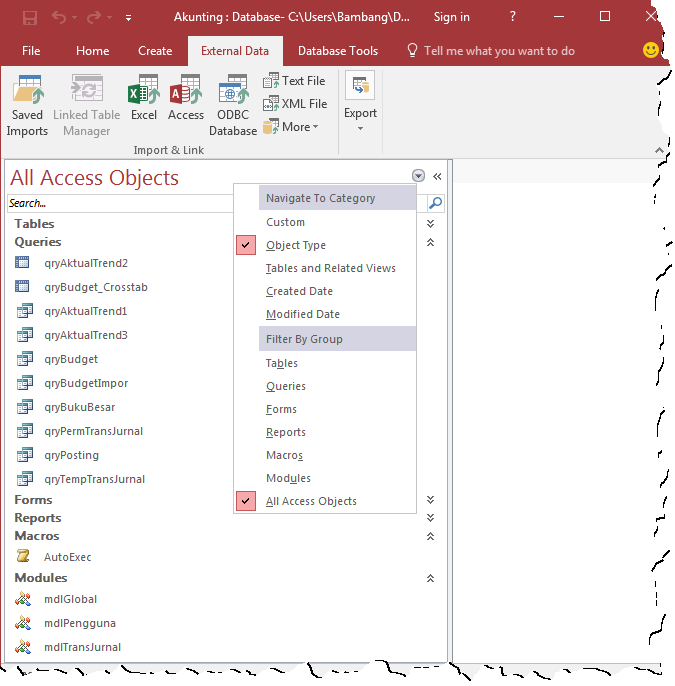Import a Text File
The width and height of the screenshot is (675, 686).
coord(294,81)
